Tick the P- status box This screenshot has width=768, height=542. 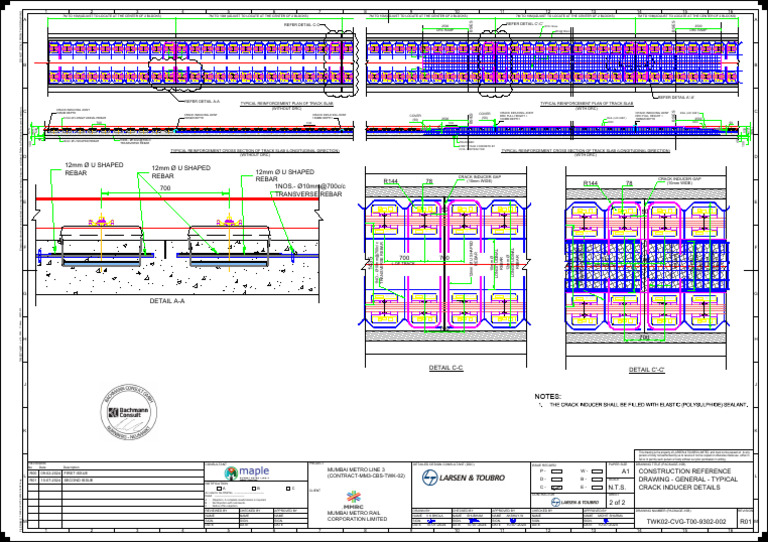[x=557, y=471]
